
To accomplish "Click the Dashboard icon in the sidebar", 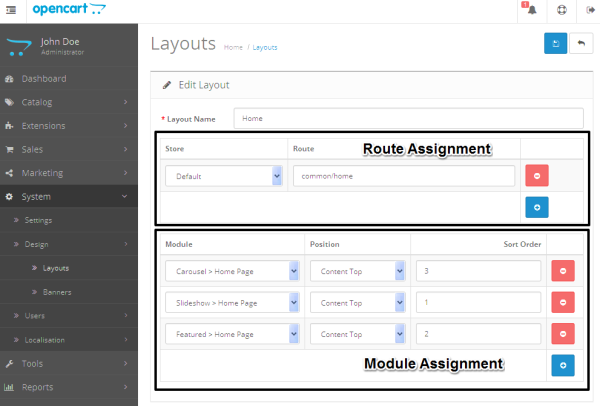I will tap(9, 79).
